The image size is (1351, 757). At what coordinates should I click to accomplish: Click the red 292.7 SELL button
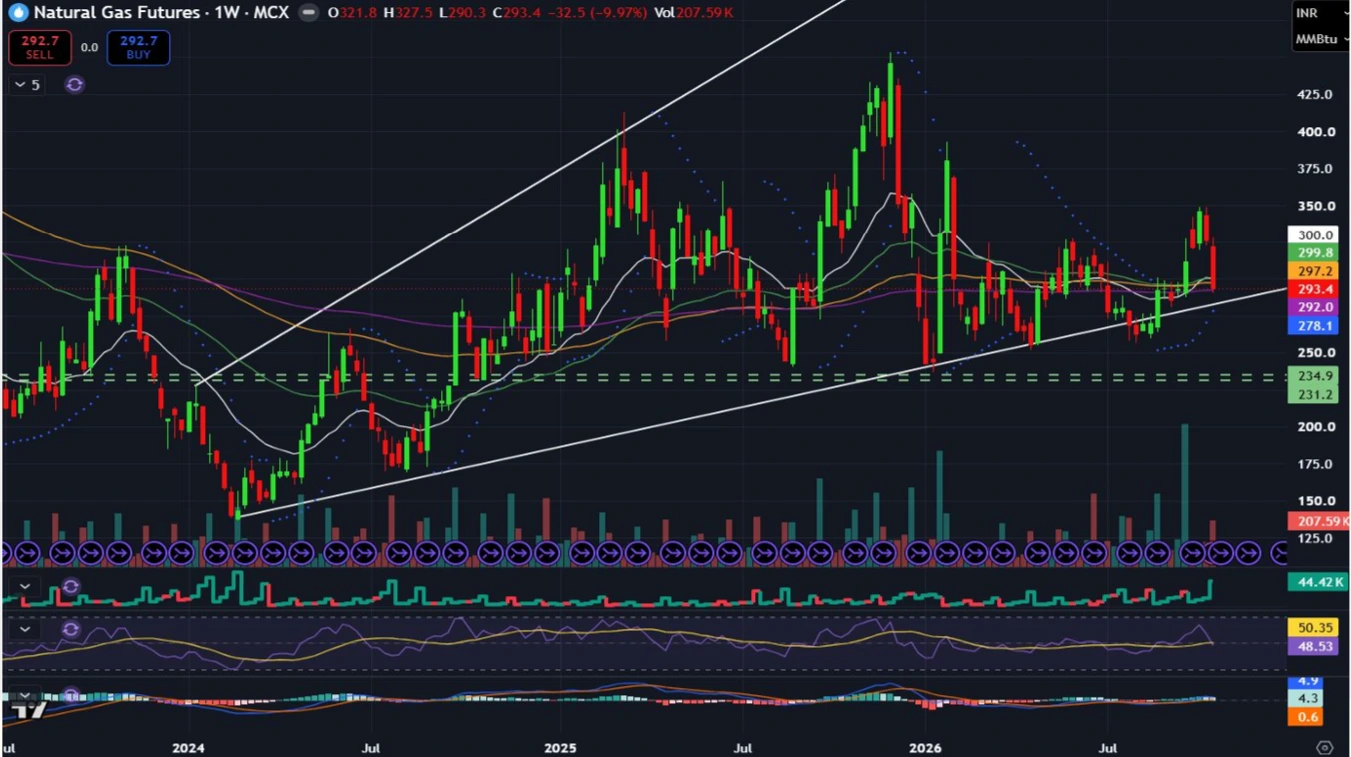pos(40,47)
